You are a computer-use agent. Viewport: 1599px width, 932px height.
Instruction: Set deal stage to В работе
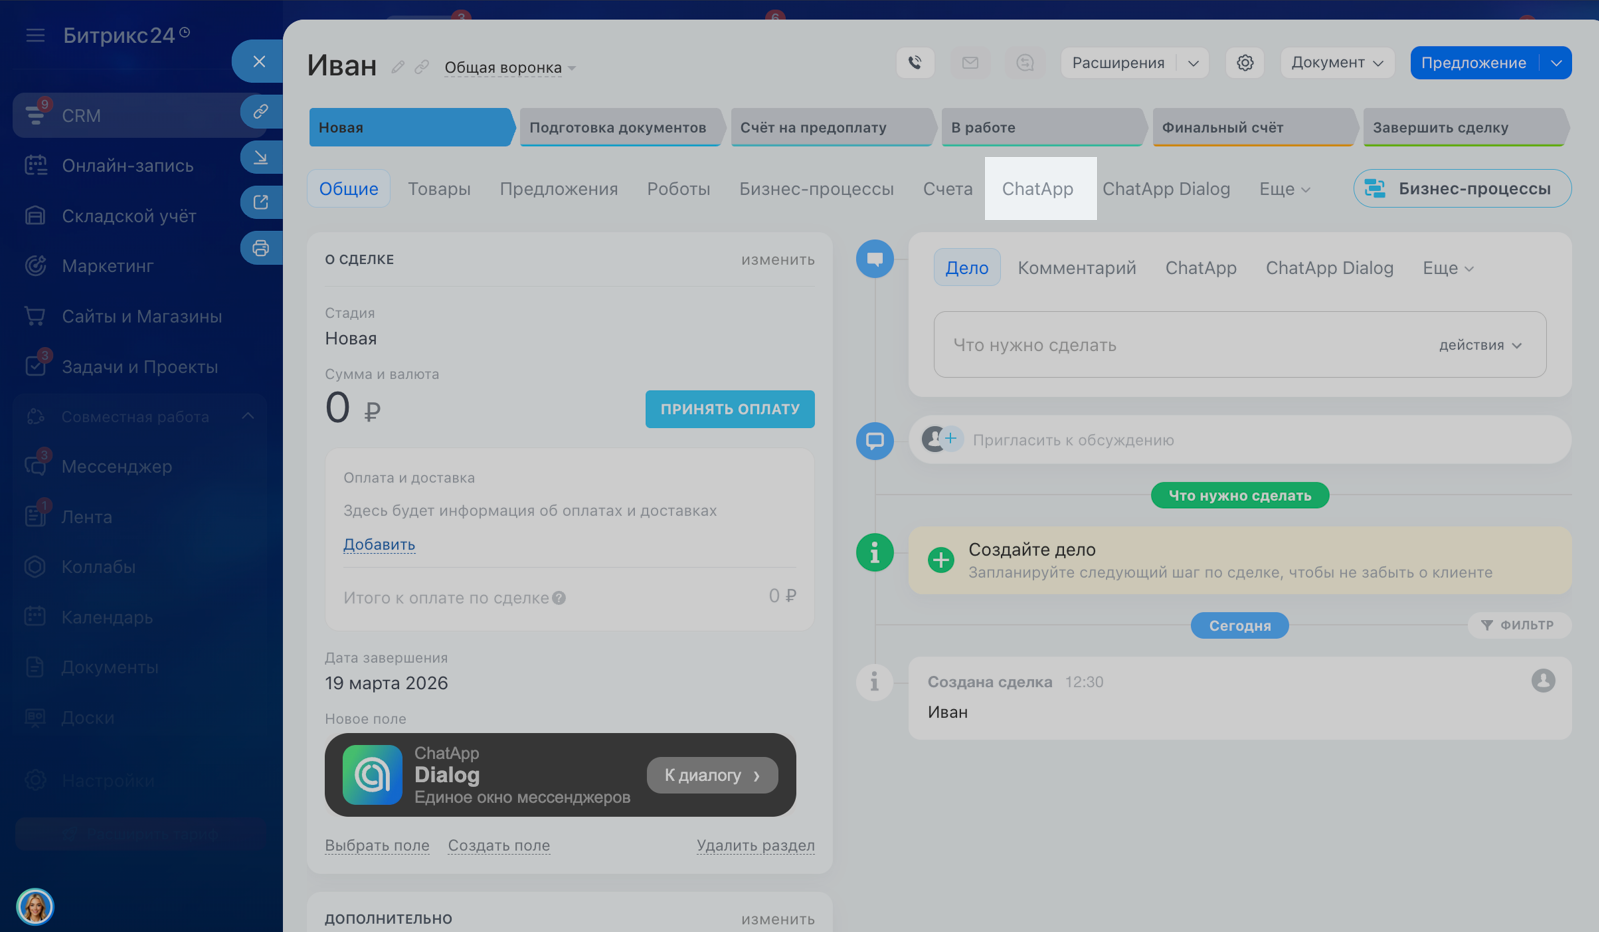pos(1040,128)
